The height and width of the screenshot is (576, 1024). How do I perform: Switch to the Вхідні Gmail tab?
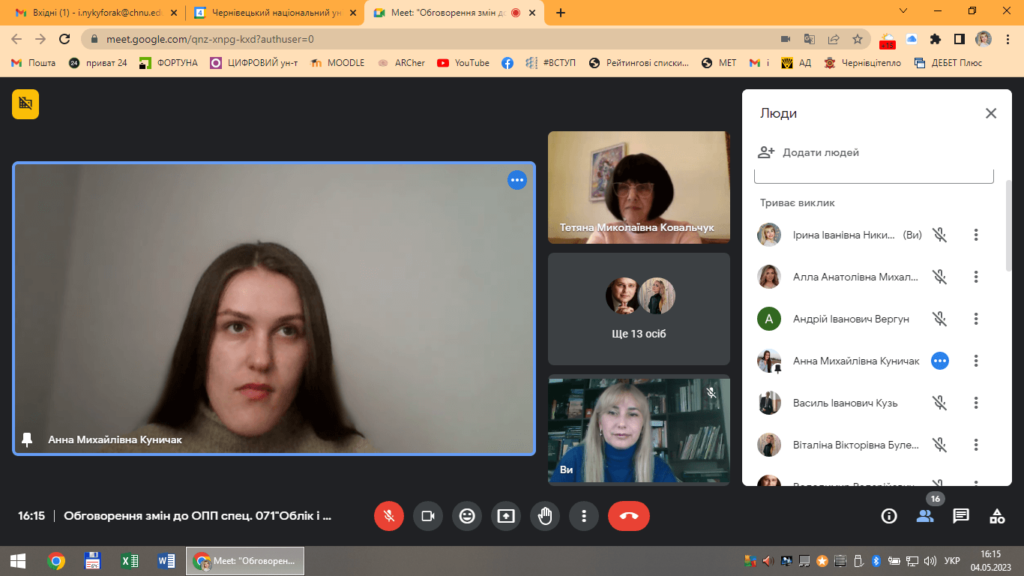96,12
